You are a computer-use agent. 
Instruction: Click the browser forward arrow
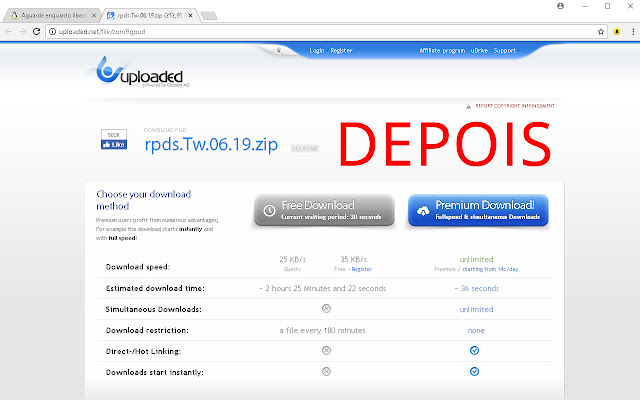(22, 31)
